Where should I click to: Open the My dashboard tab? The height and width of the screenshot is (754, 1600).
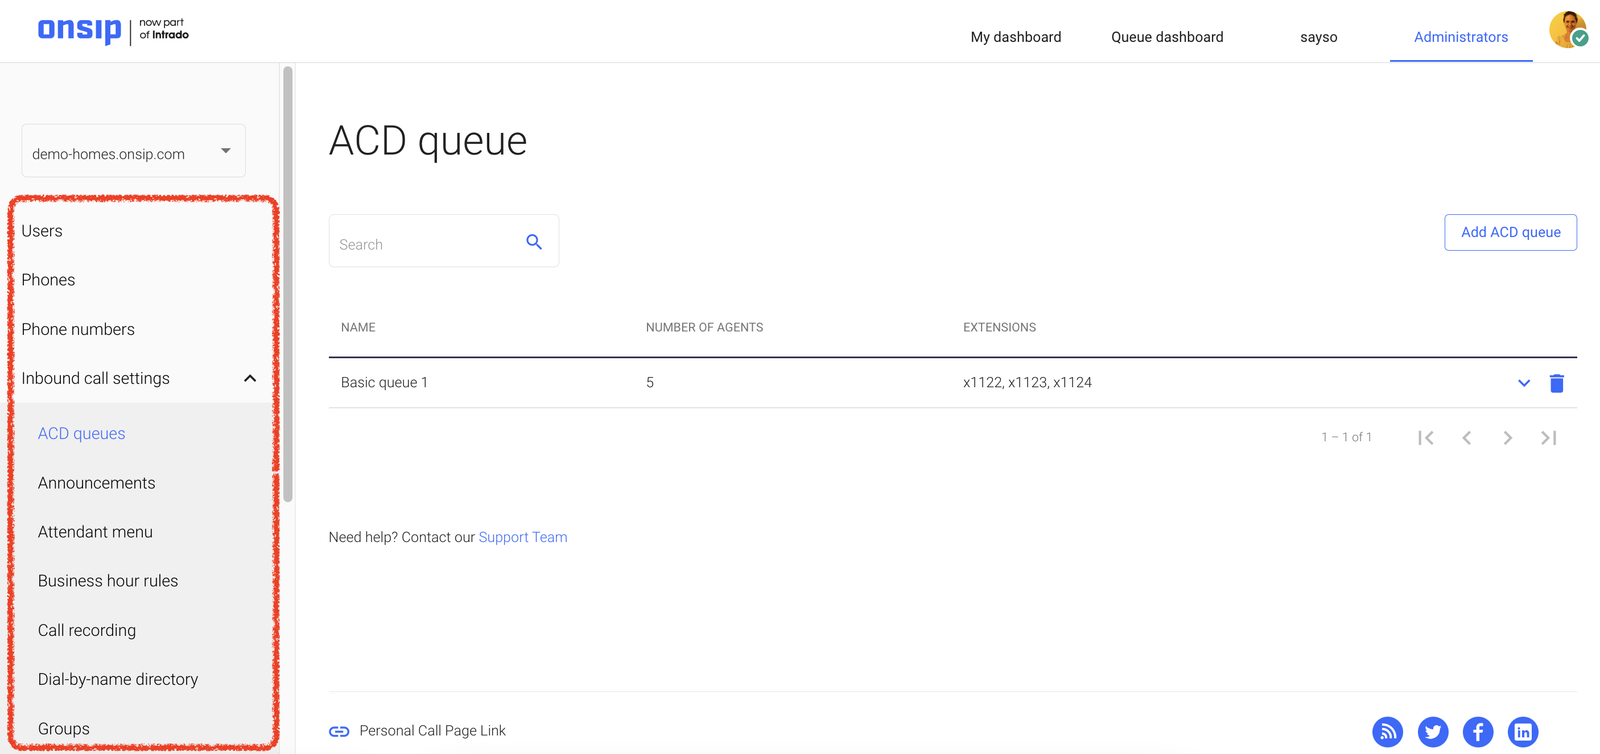[1015, 37]
